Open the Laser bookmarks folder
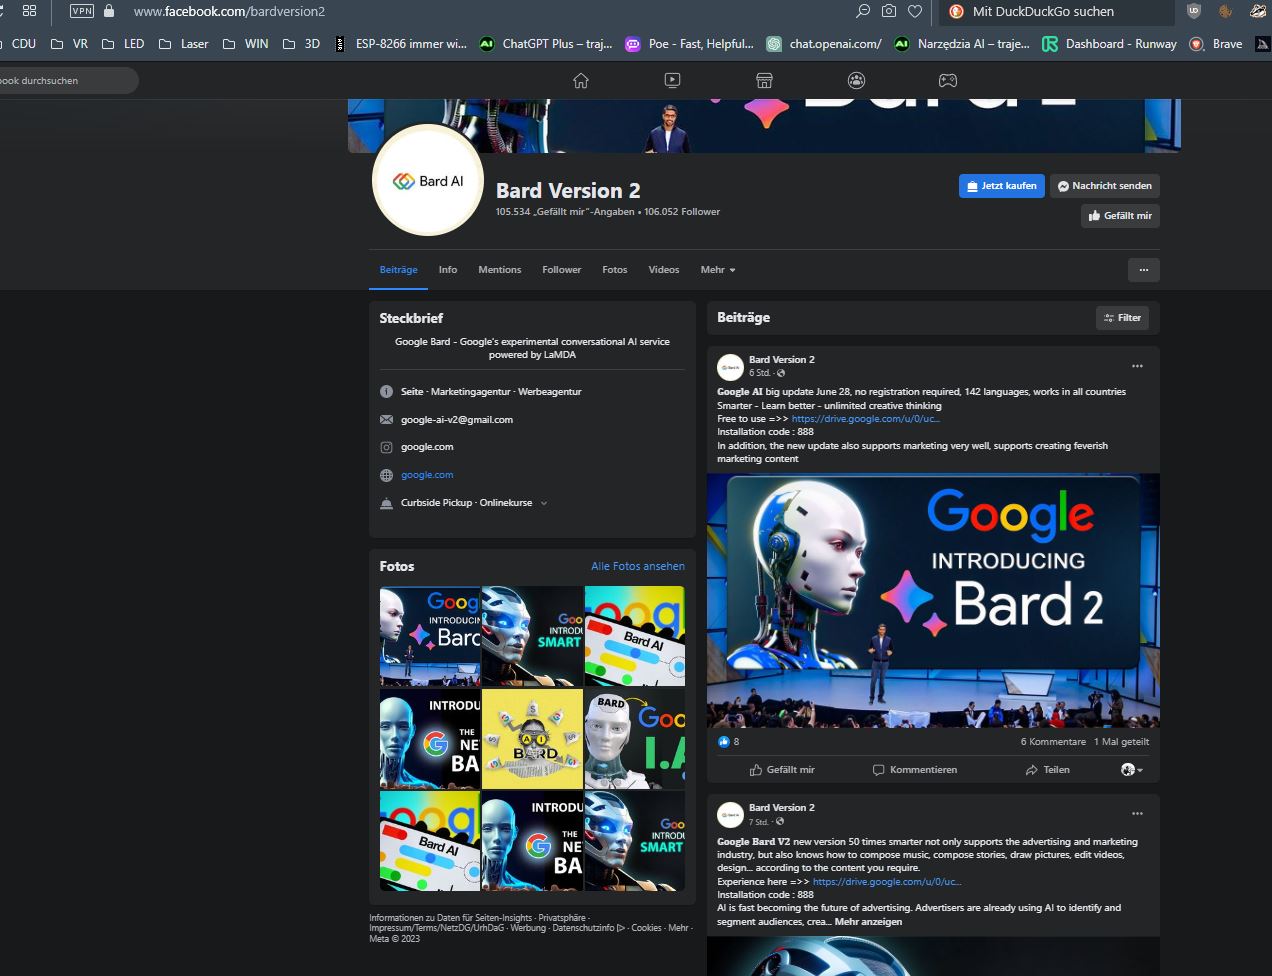1272x976 pixels. click(184, 44)
